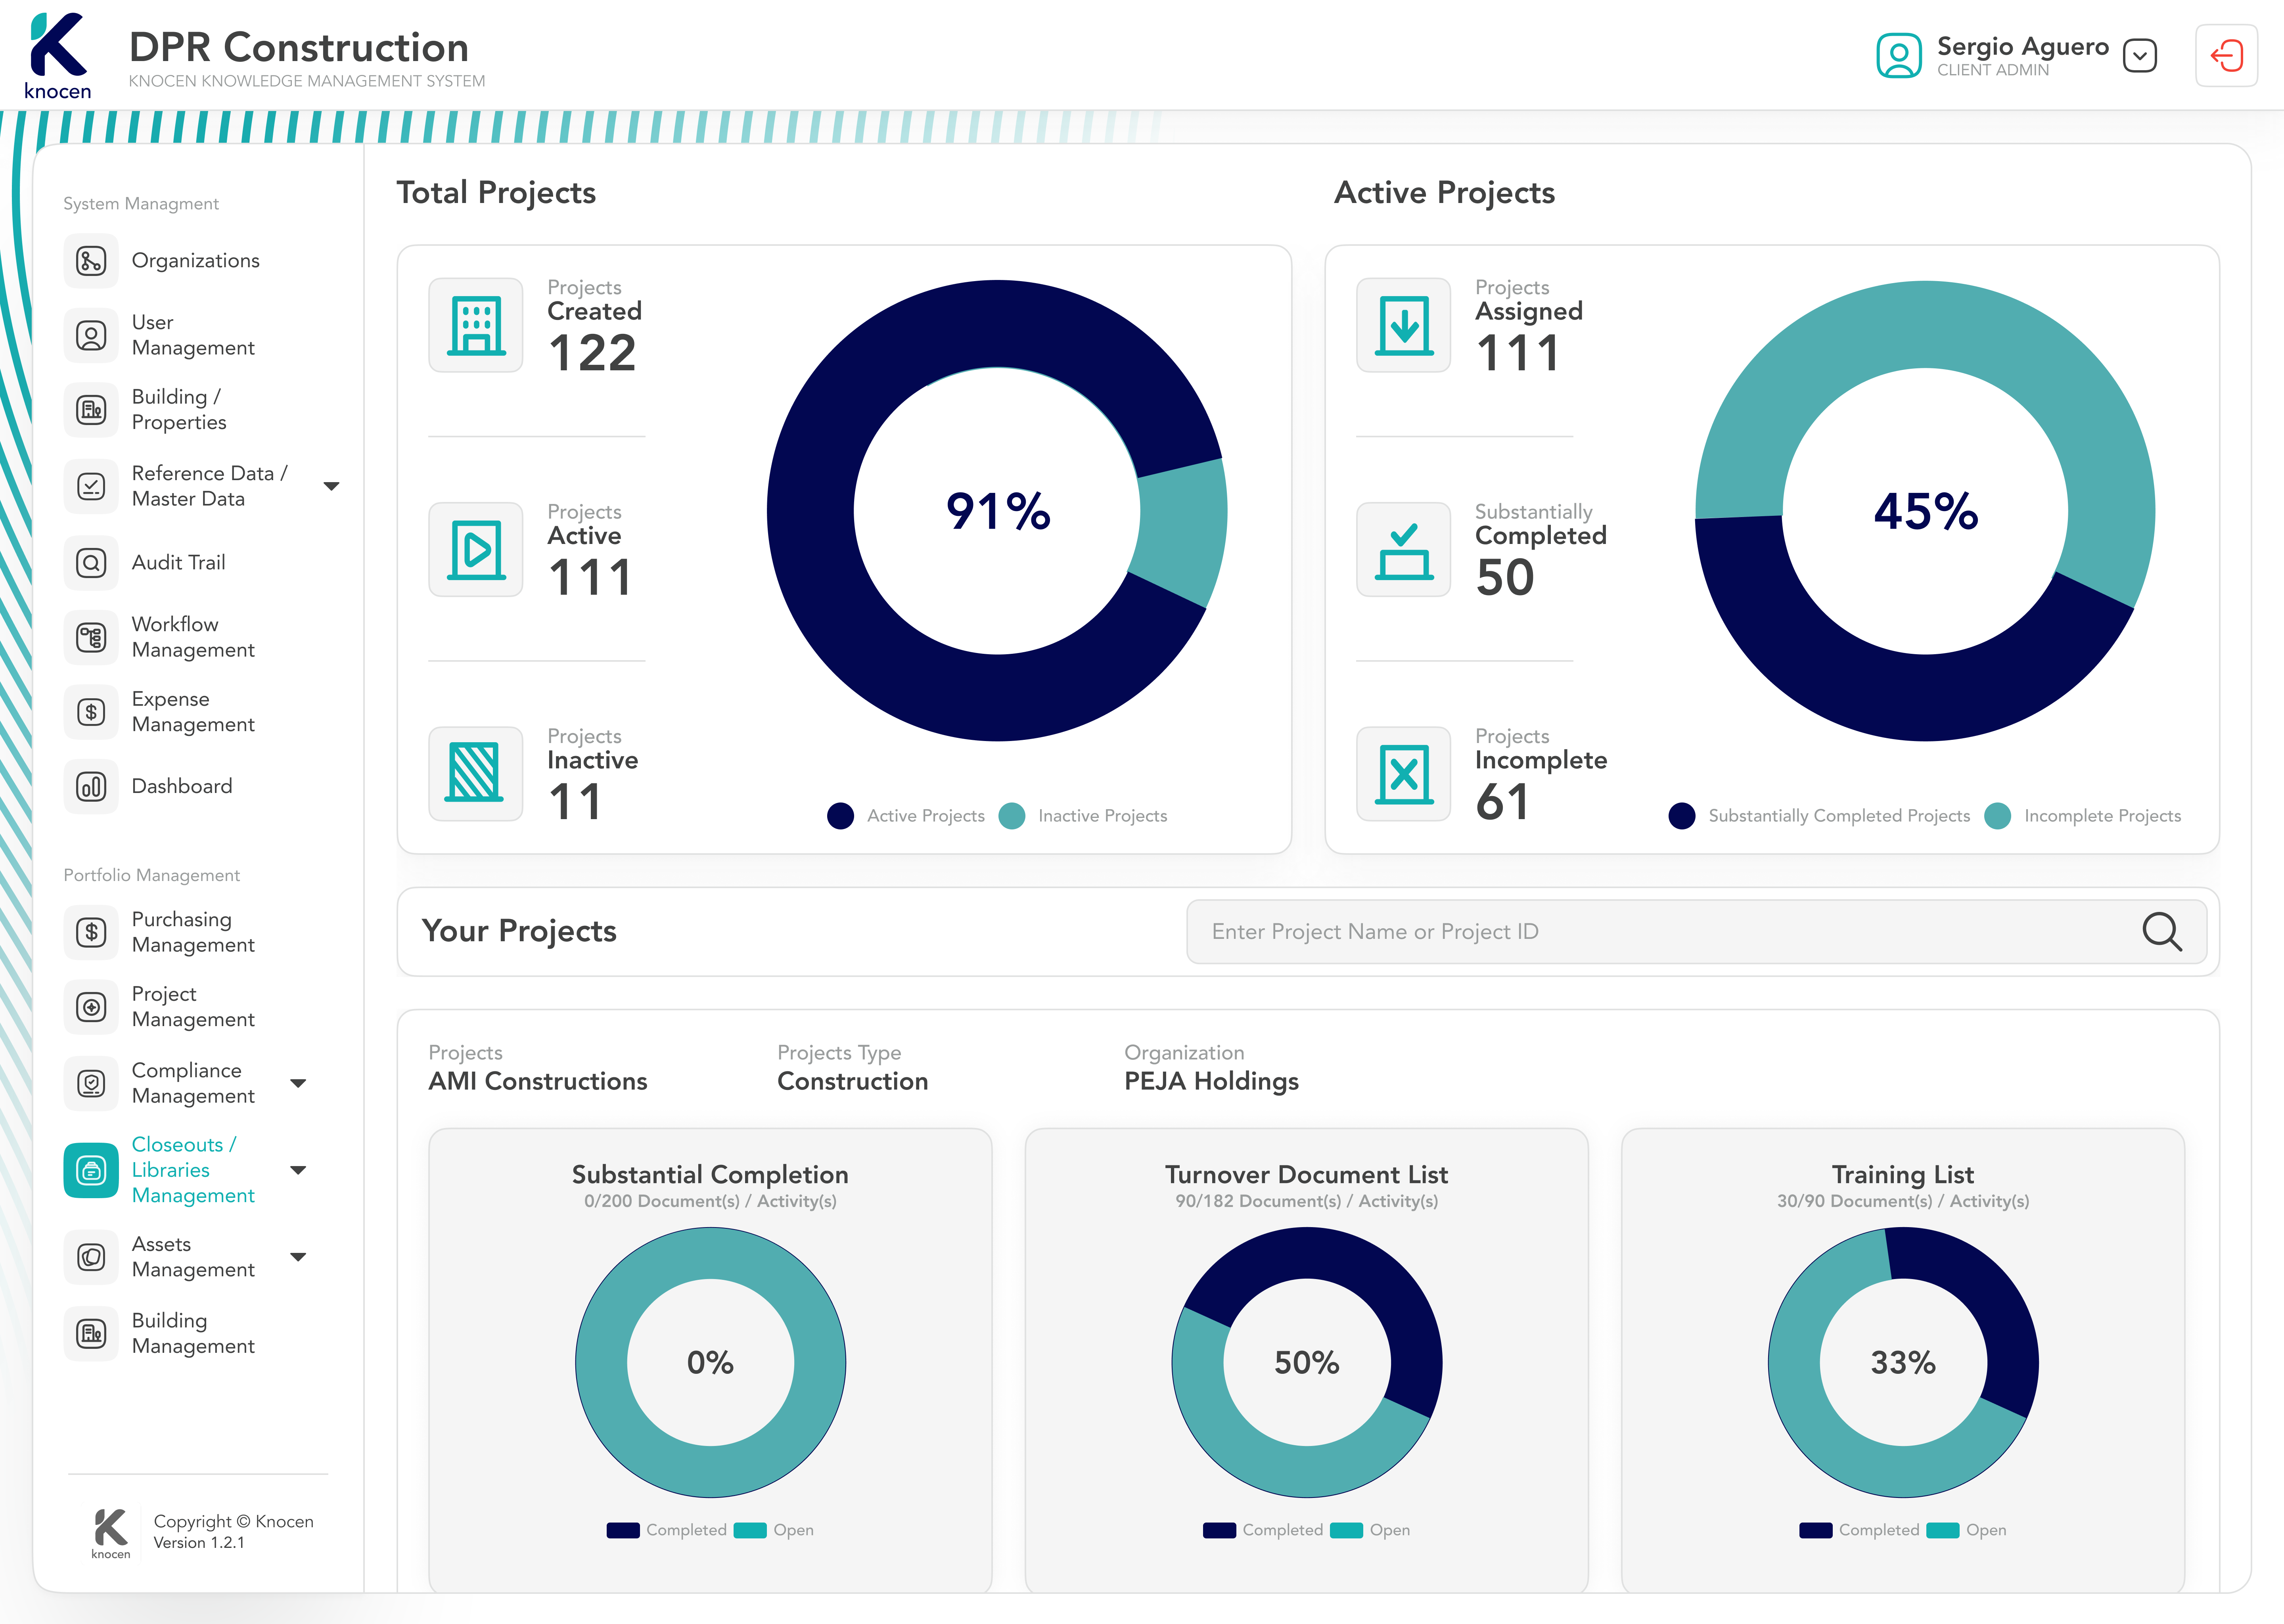Open the Purchasing Management link
This screenshot has width=2284, height=1624.
[193, 932]
